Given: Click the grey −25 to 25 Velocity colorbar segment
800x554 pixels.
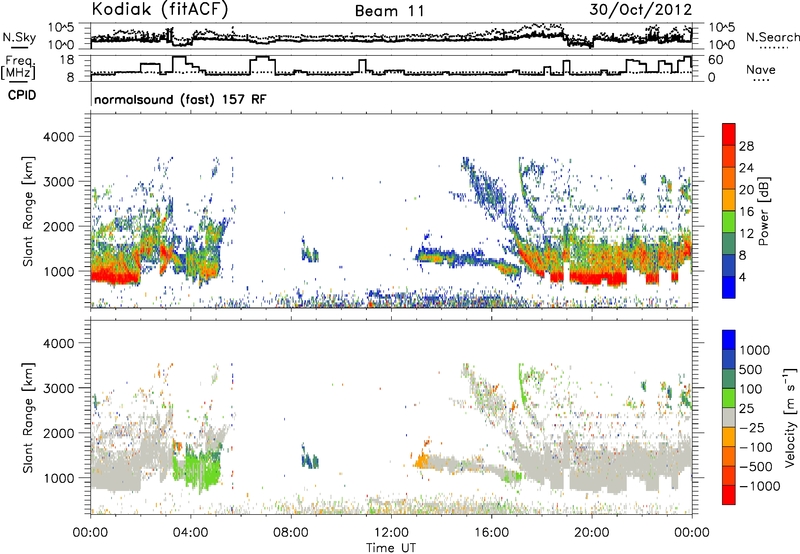Looking at the screenshot, I should [x=729, y=417].
